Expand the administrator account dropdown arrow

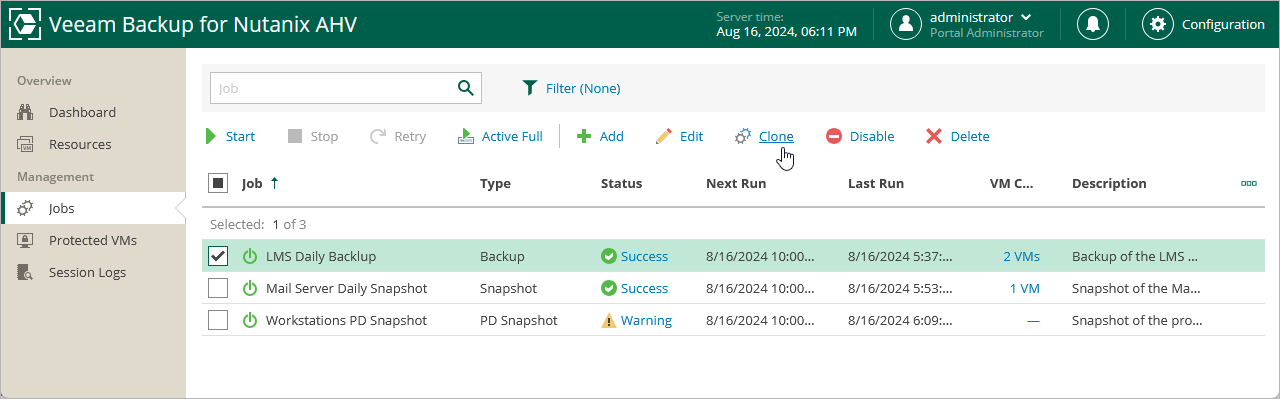point(1026,17)
